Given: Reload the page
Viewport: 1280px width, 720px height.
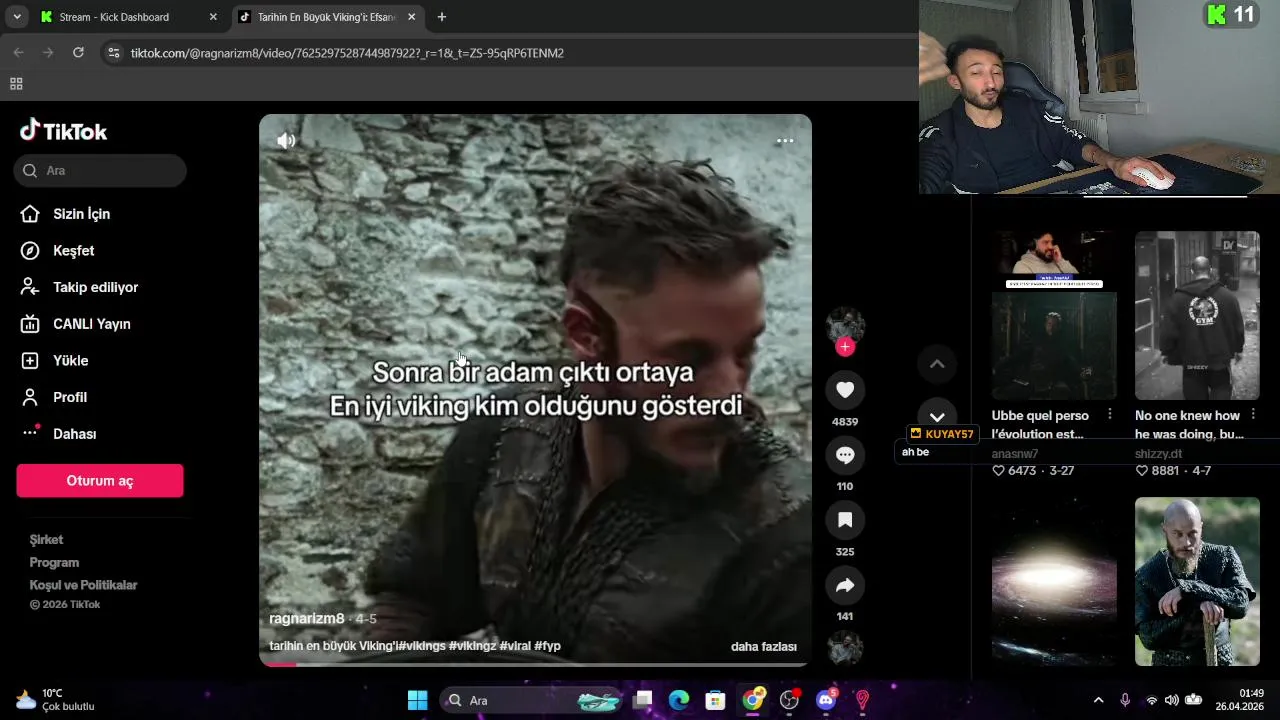Looking at the screenshot, I should [78, 53].
